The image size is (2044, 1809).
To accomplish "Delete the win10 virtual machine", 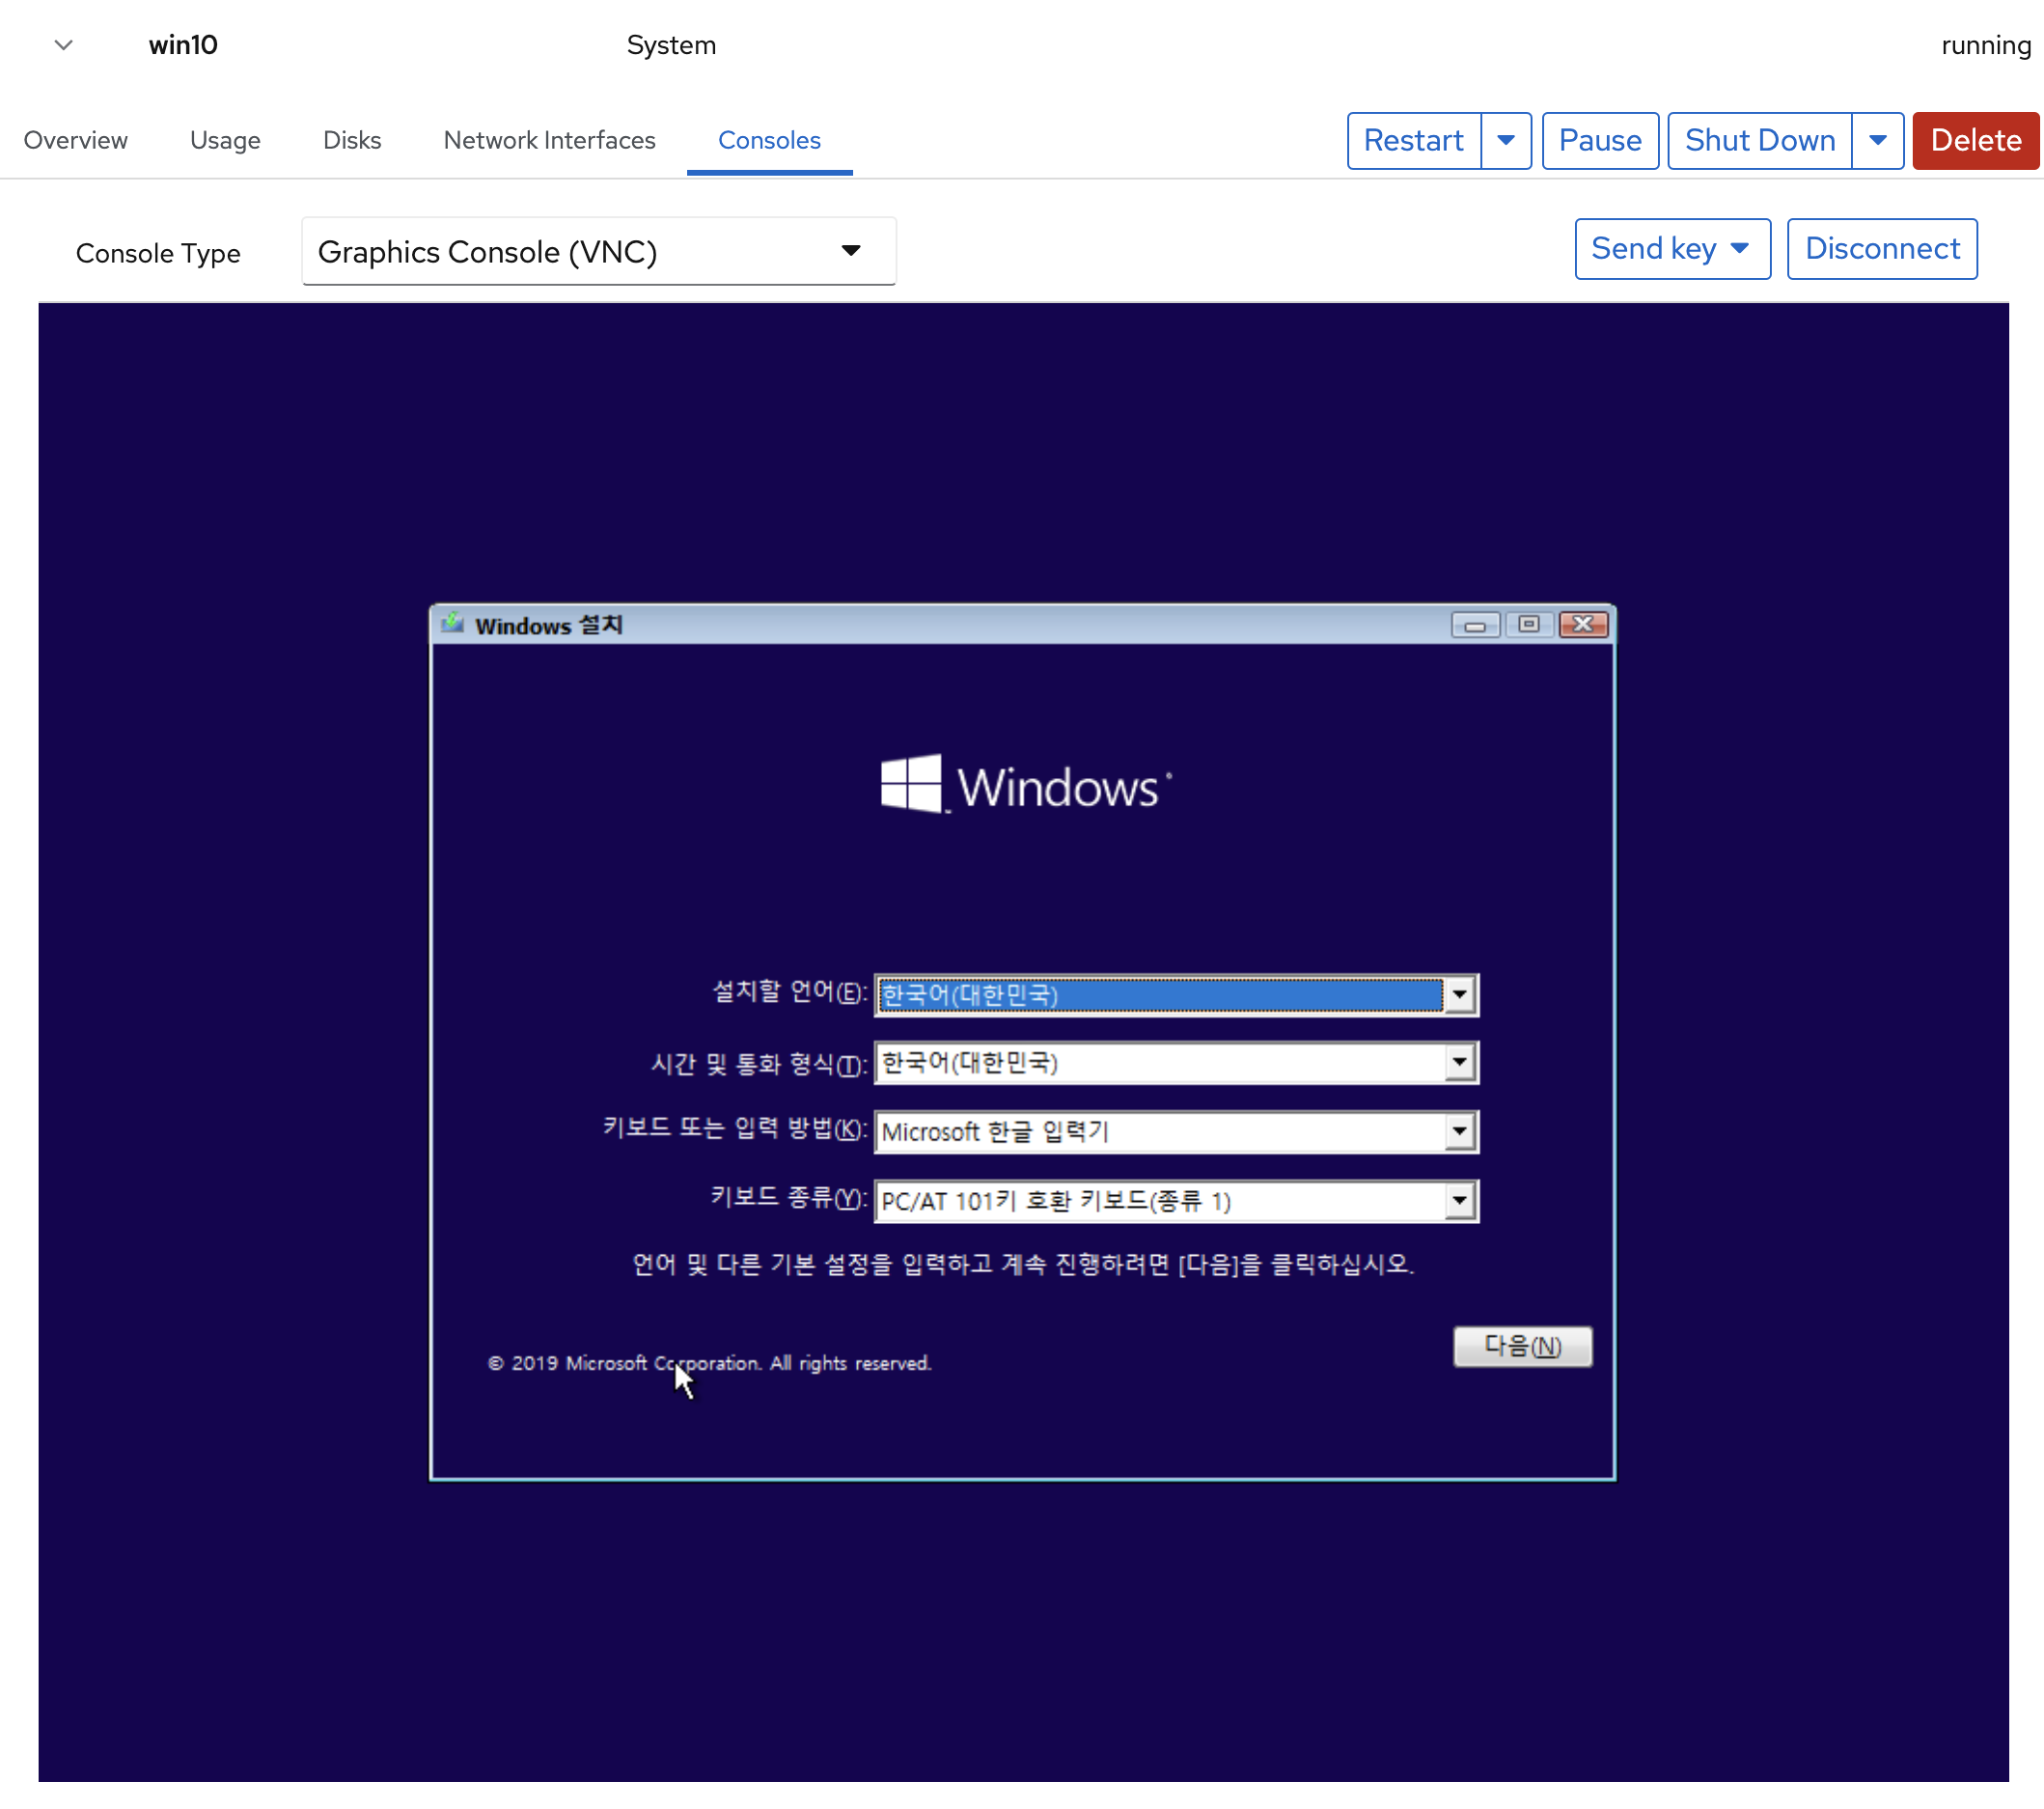I will [1975, 140].
